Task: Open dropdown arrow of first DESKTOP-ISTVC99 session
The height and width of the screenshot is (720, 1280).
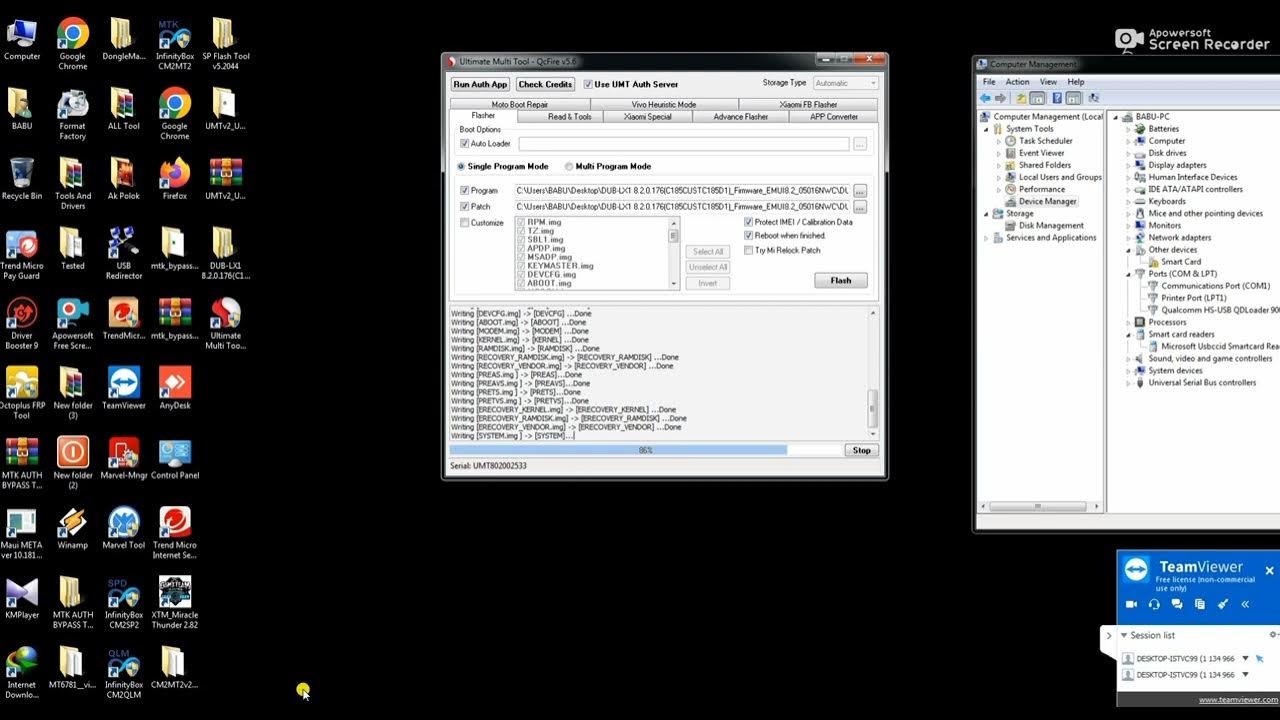Action: (1245, 658)
